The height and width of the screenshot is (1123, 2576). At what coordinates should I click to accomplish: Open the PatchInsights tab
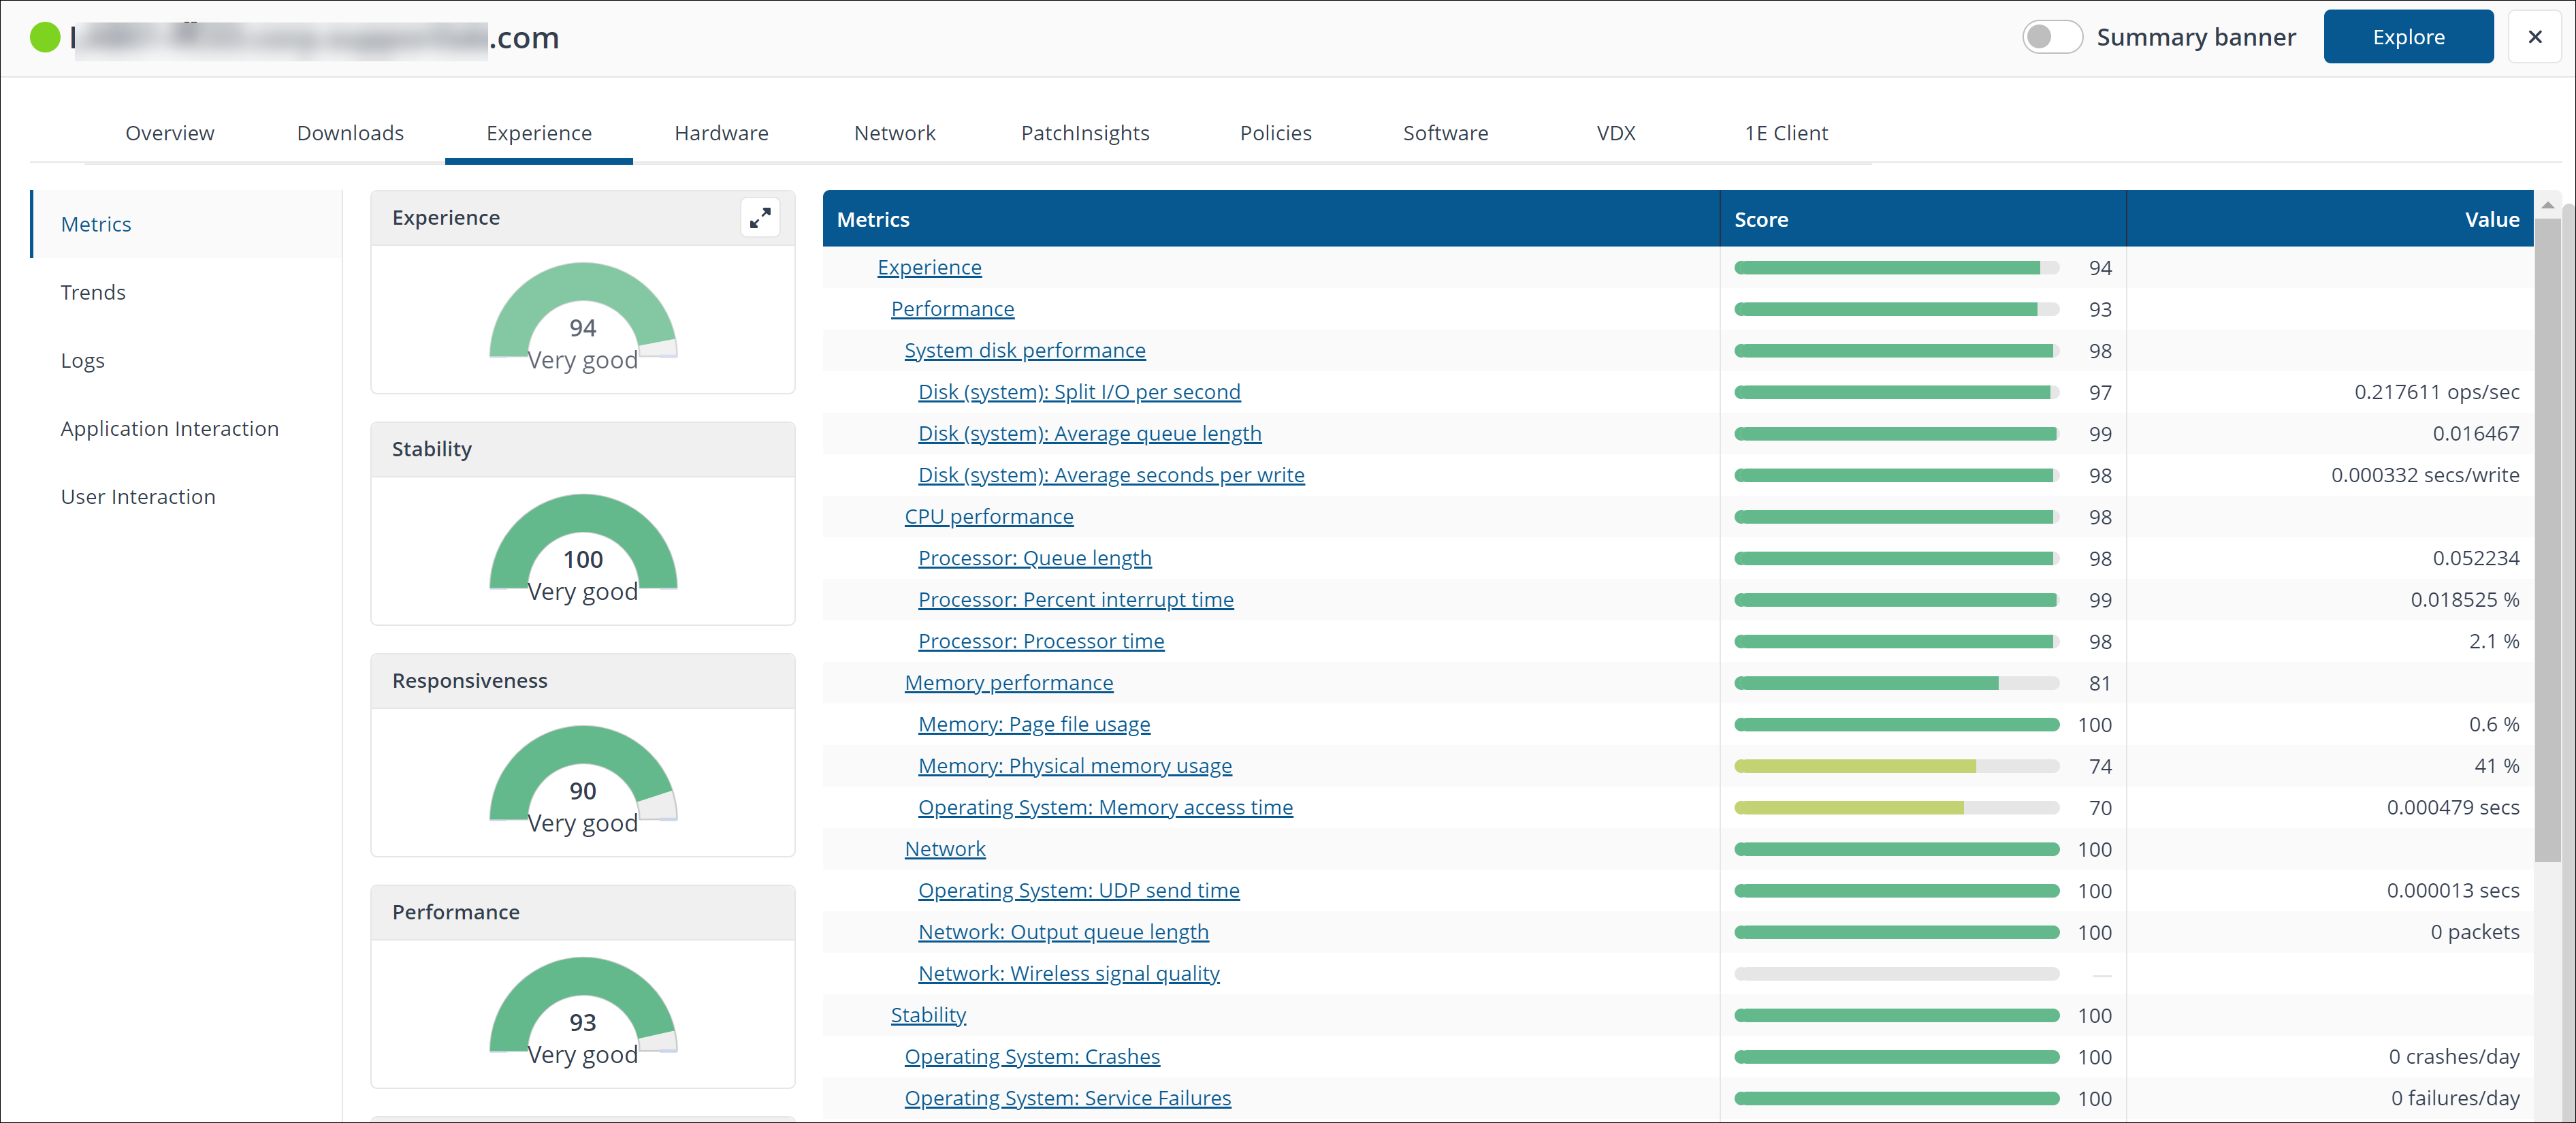pyautogui.click(x=1084, y=133)
